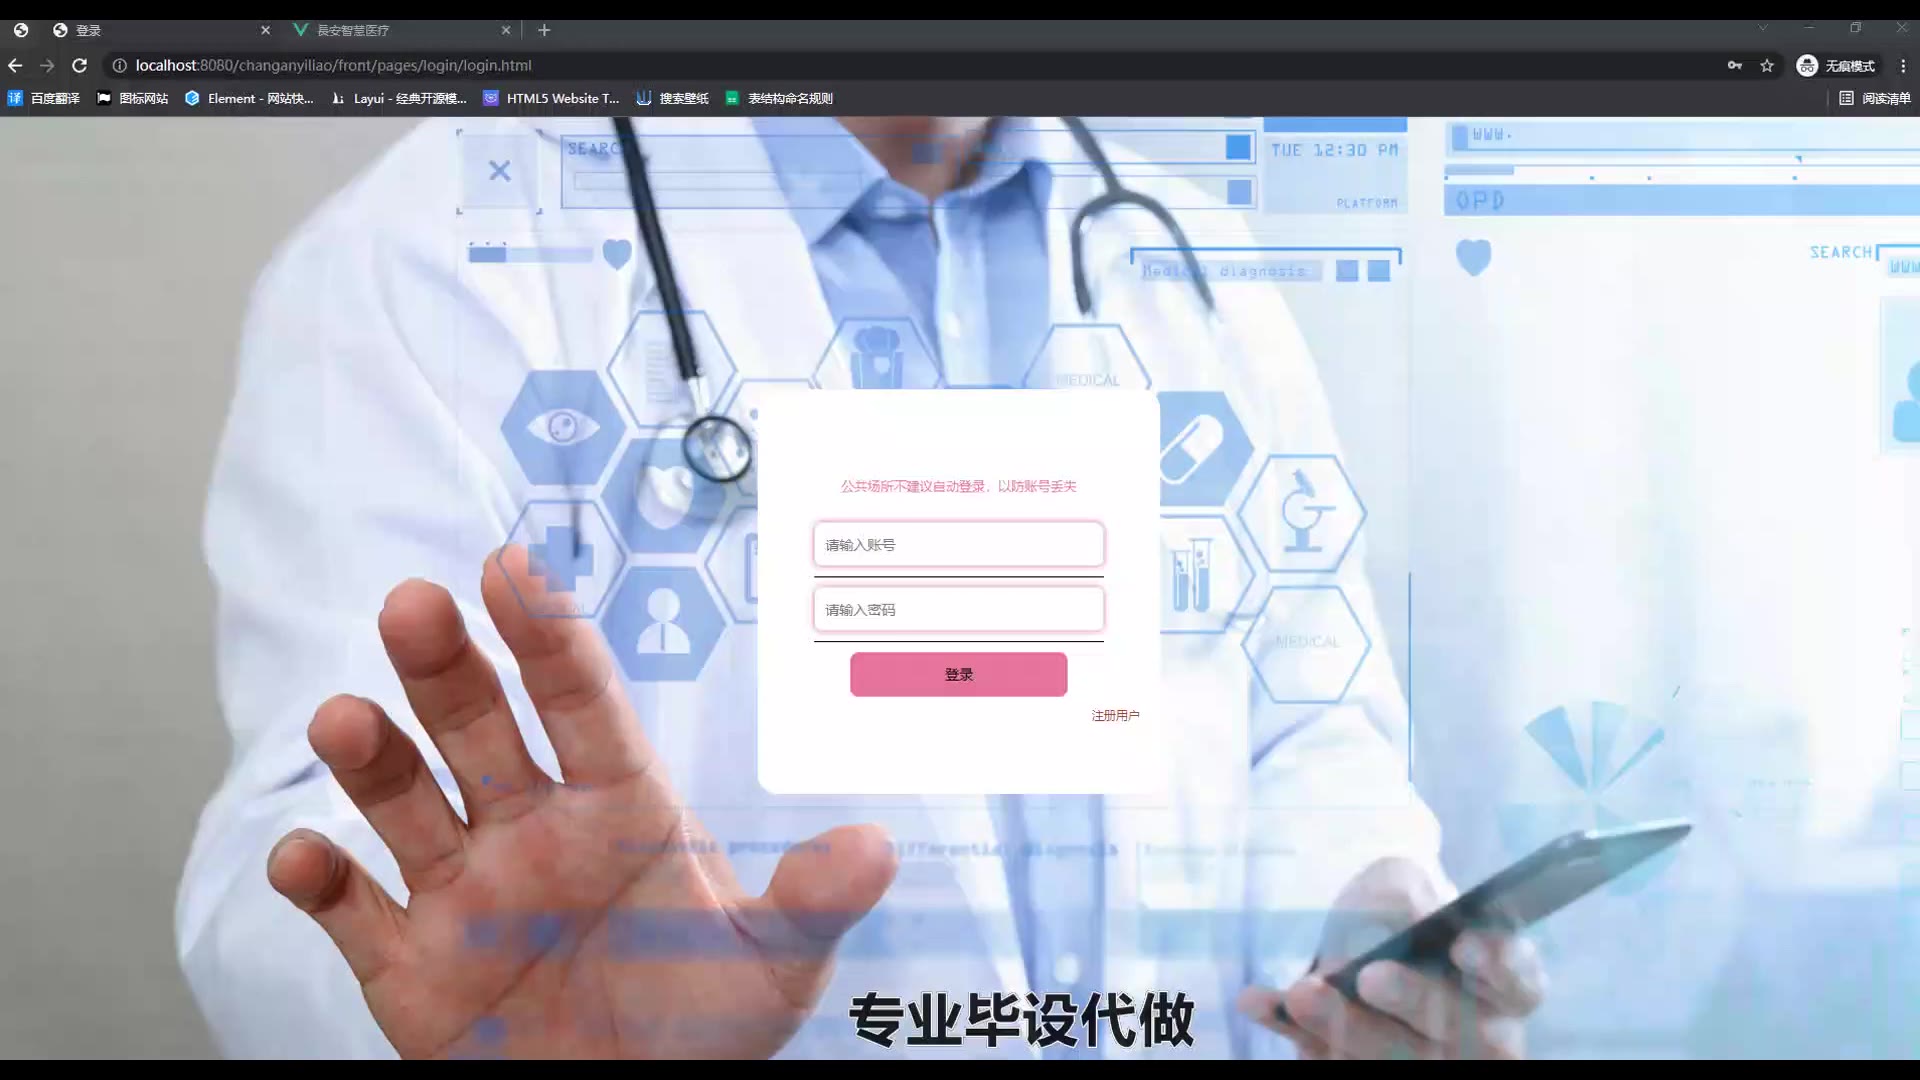Focus the 请输入账号 account field
1920x1080 pixels.
point(958,544)
